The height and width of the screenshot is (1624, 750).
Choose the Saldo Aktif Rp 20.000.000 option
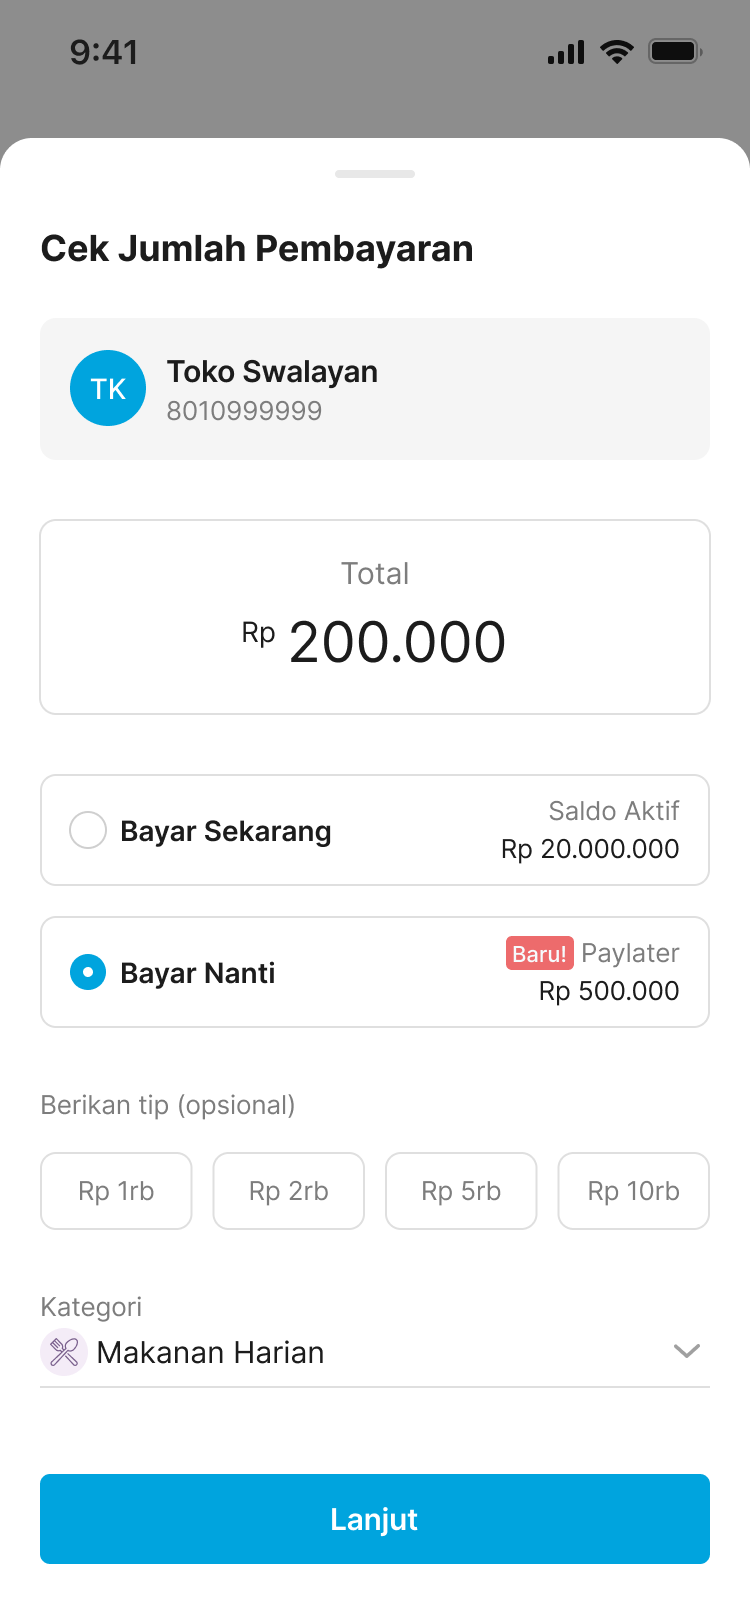click(x=590, y=830)
